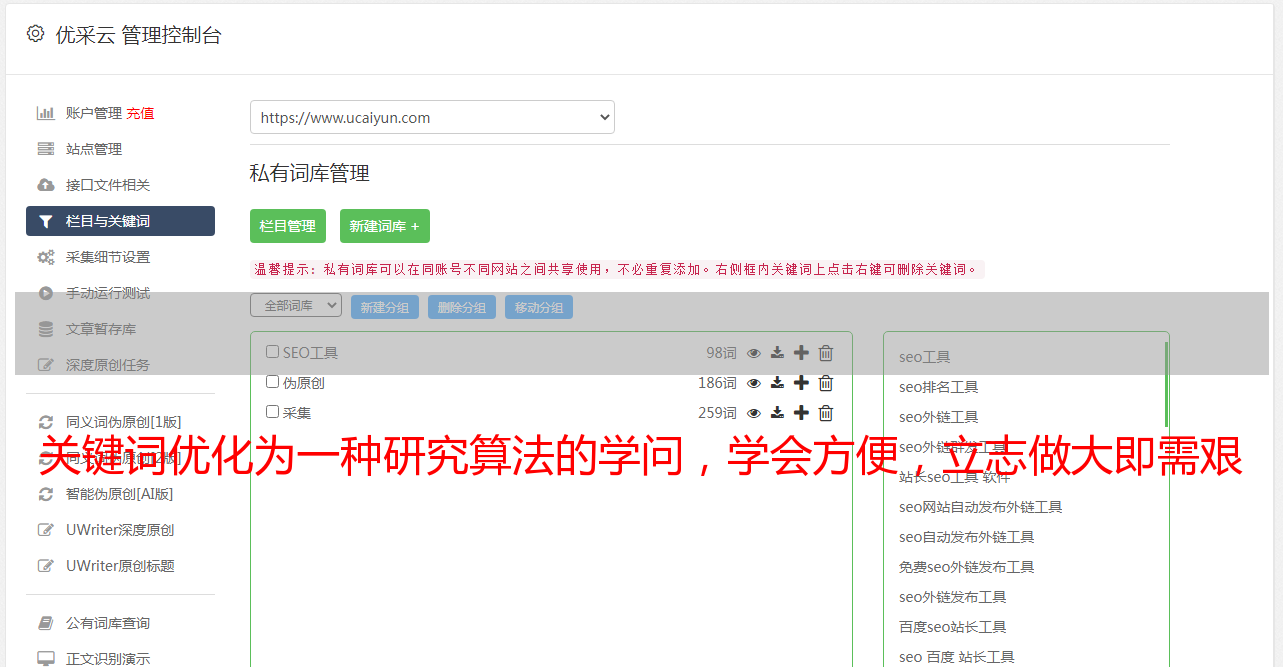The image size is (1283, 667).
Task: Select keyword seo外链工具 in the list
Action: pos(939,417)
